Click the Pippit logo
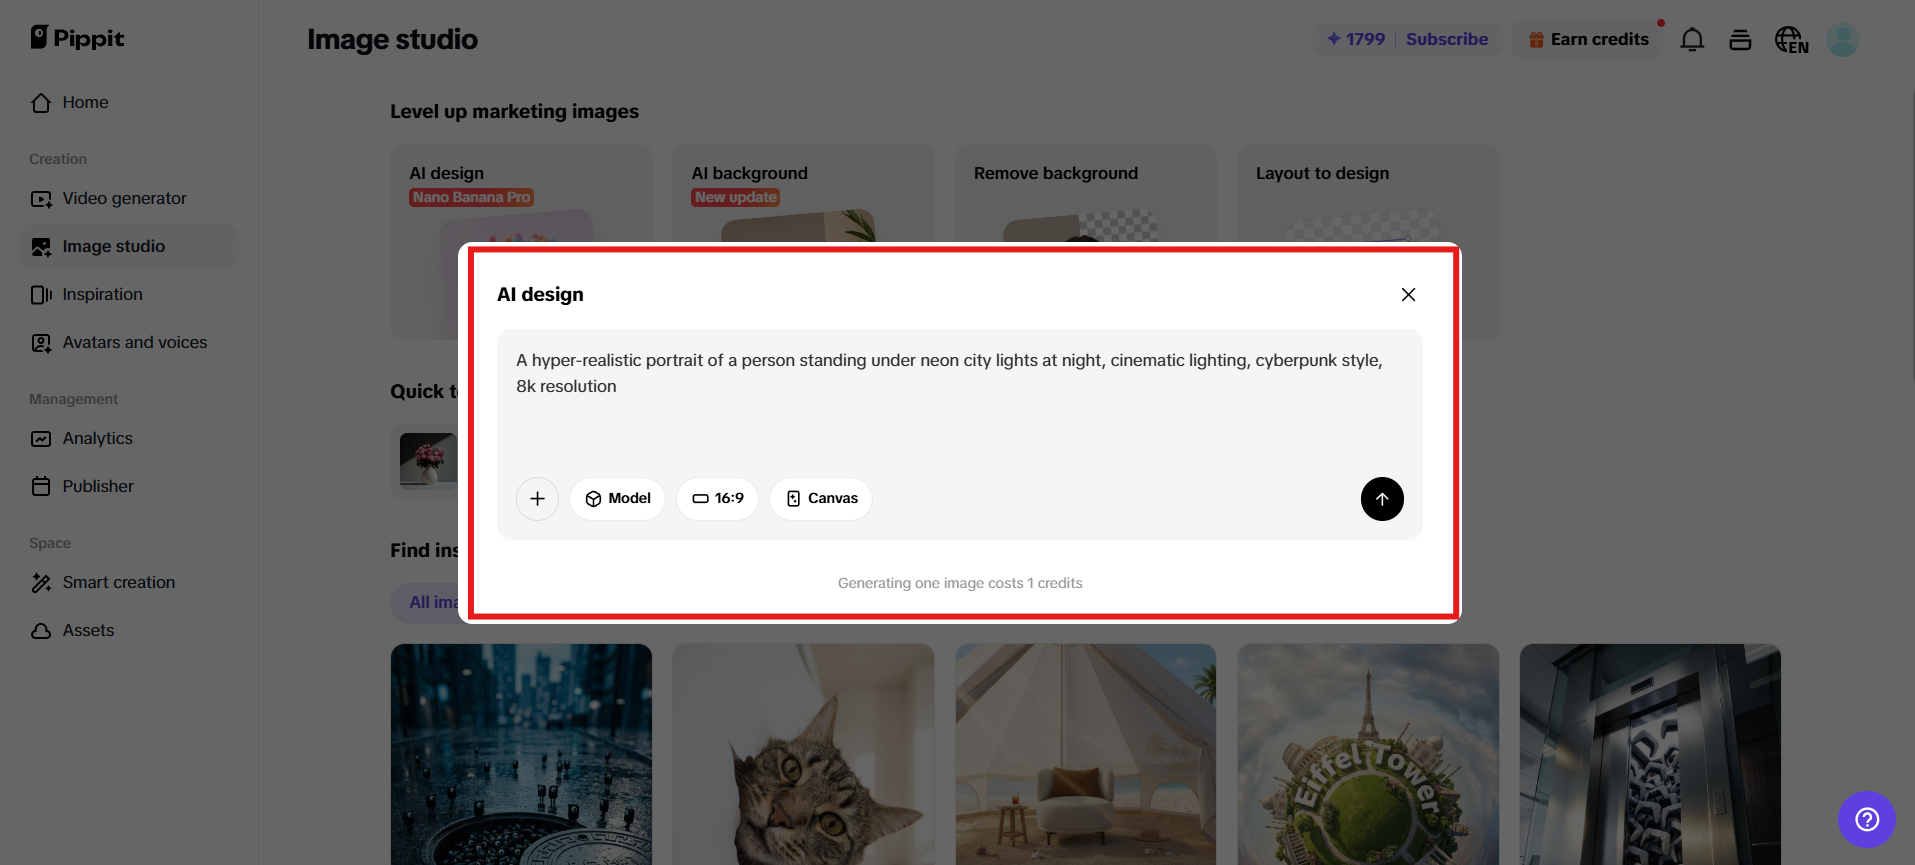This screenshot has height=865, width=1915. (77, 38)
